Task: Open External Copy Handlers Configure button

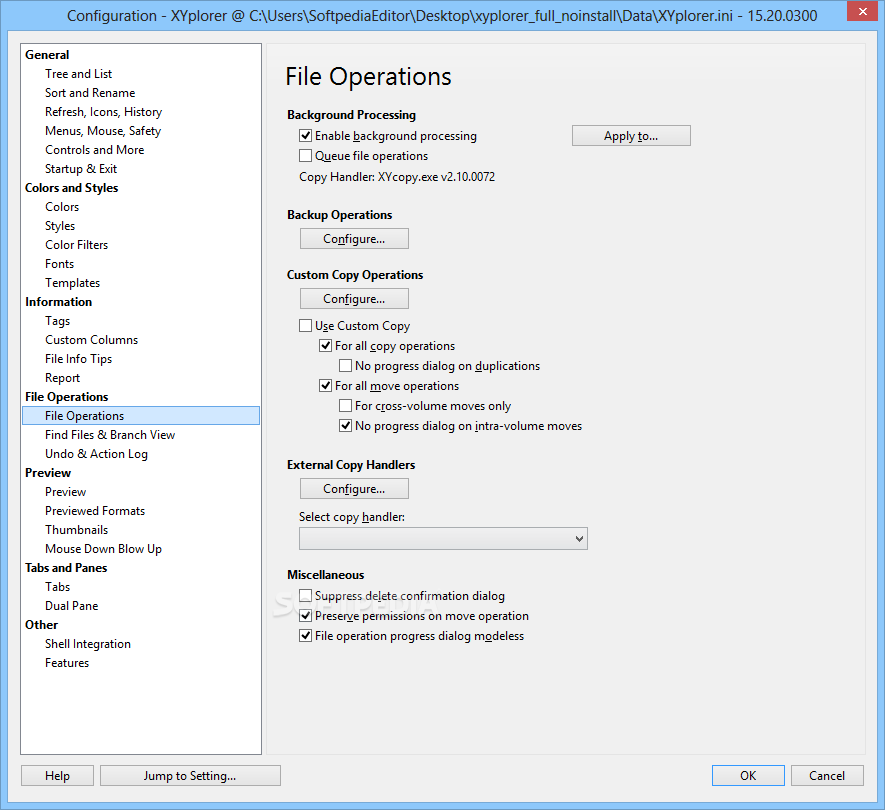Action: (x=354, y=489)
